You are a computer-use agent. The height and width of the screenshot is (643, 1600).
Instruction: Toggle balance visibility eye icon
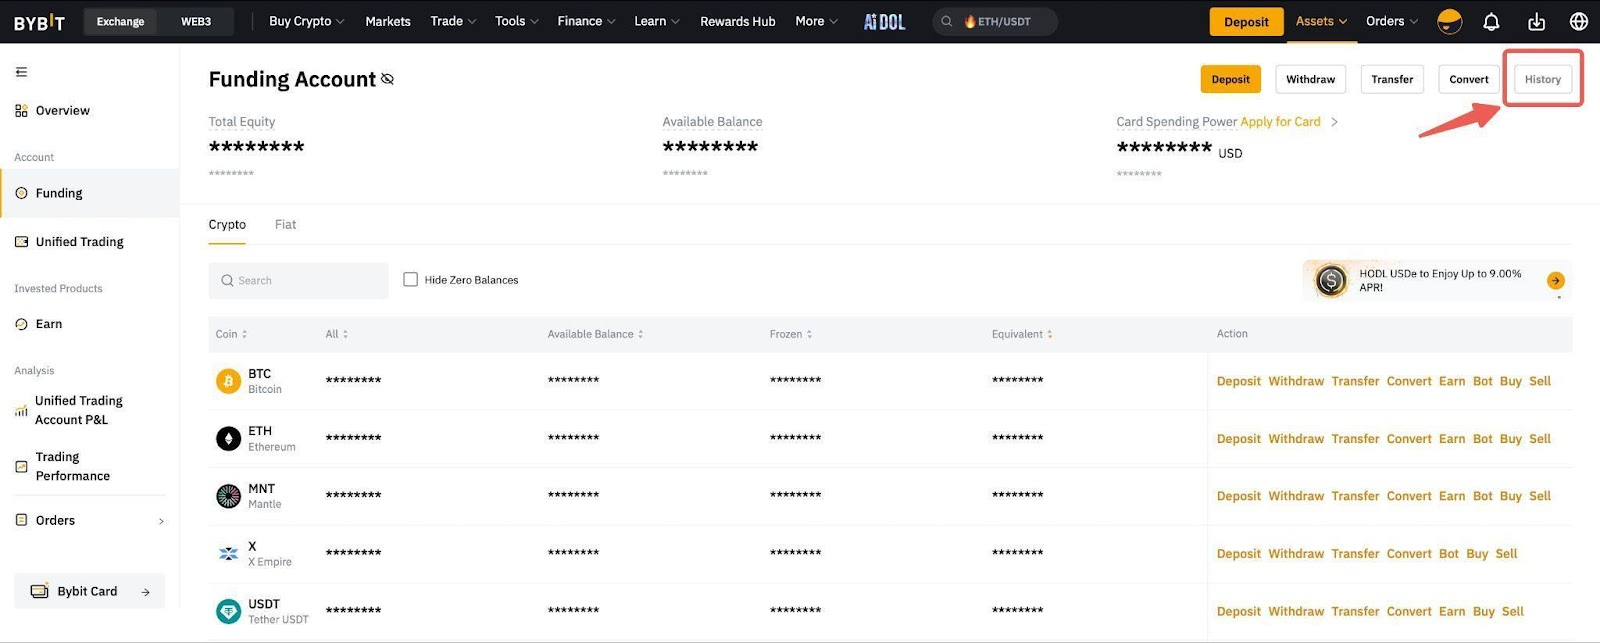click(x=388, y=79)
